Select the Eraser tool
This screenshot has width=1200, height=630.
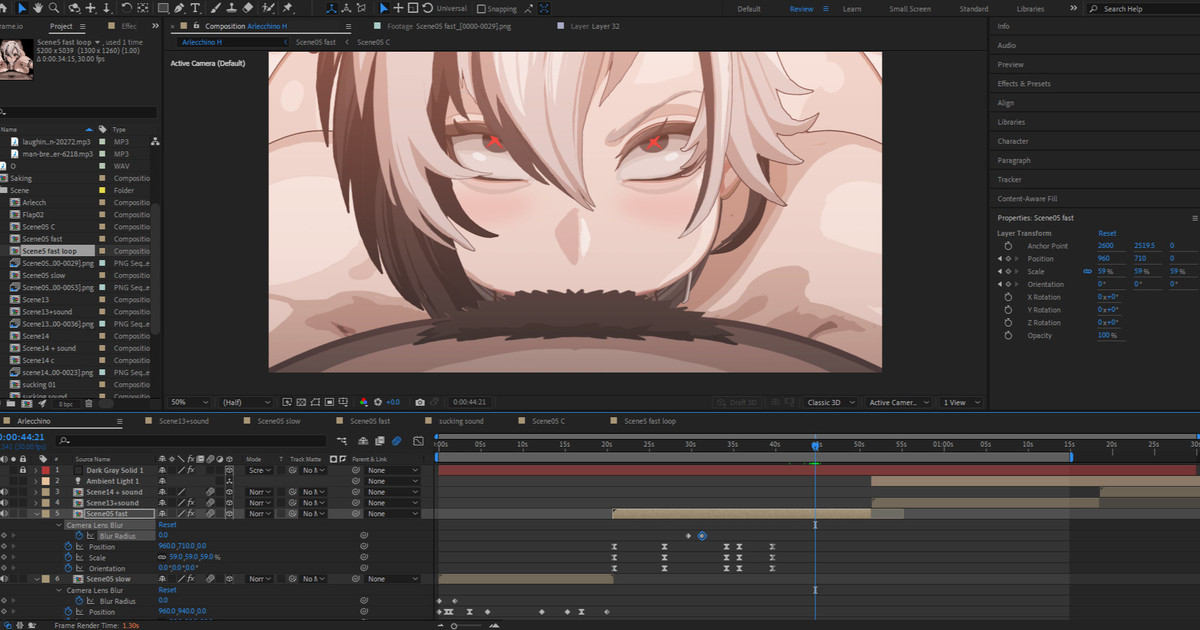(x=248, y=8)
